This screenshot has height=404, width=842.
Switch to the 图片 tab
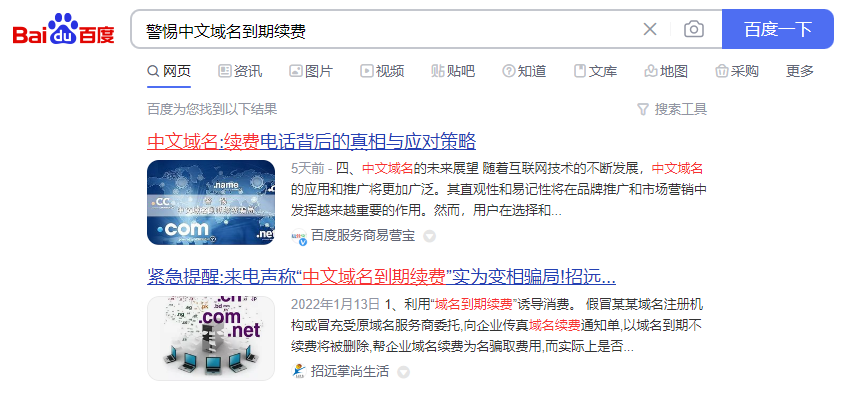coord(311,71)
